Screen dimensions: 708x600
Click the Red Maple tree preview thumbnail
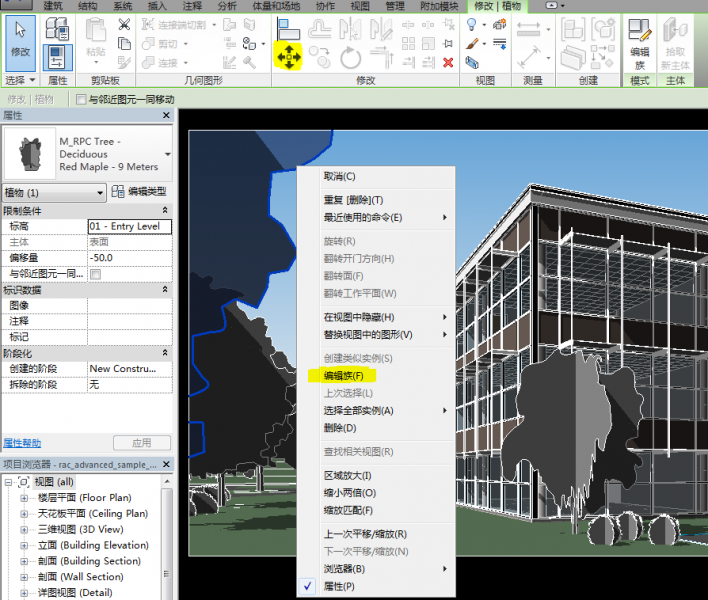(x=30, y=154)
